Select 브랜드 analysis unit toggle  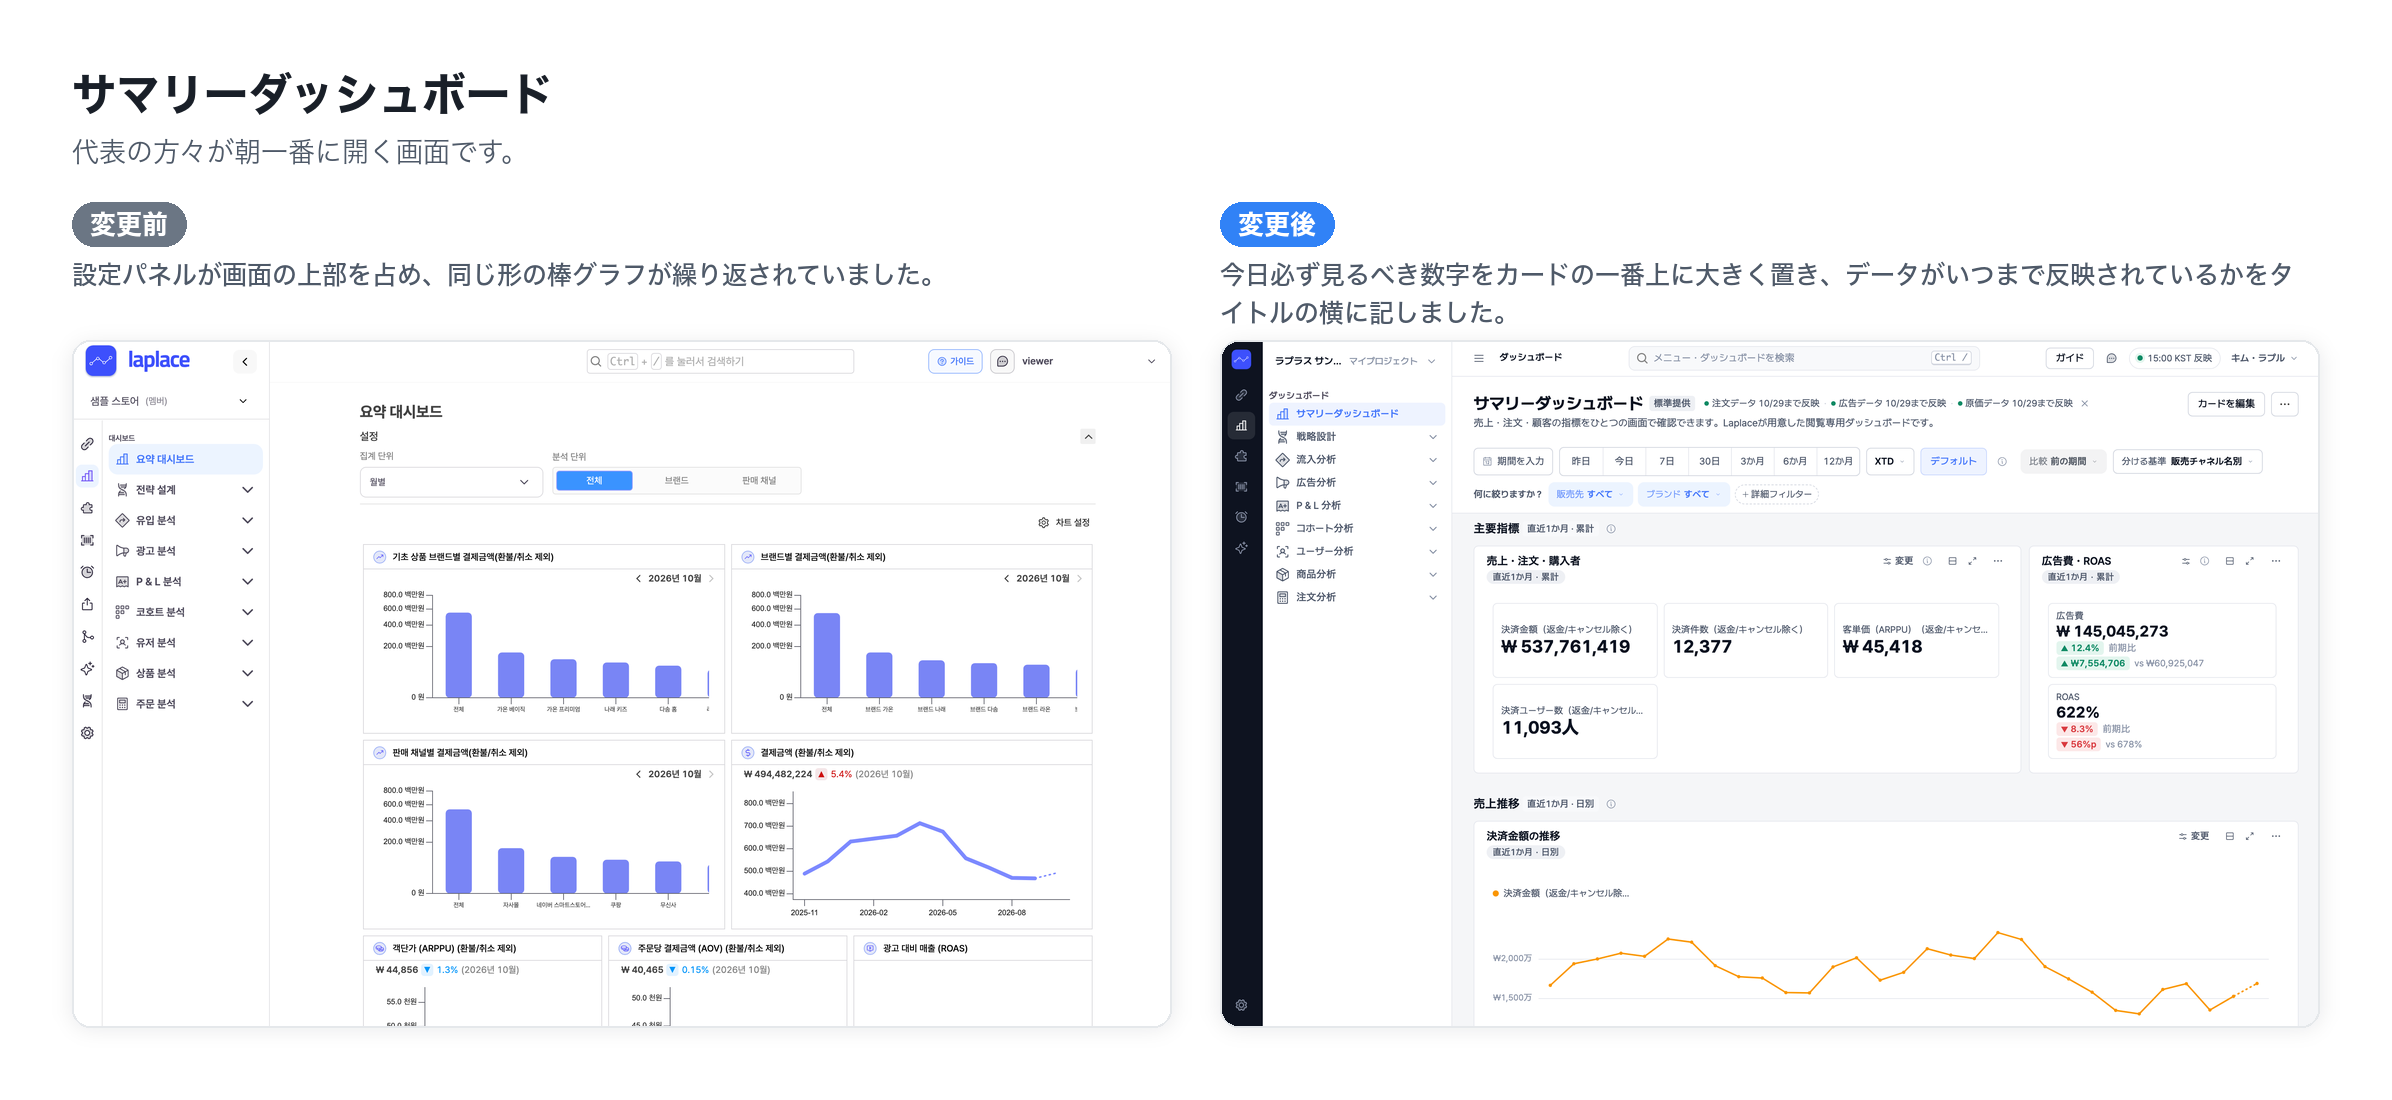coord(676,481)
